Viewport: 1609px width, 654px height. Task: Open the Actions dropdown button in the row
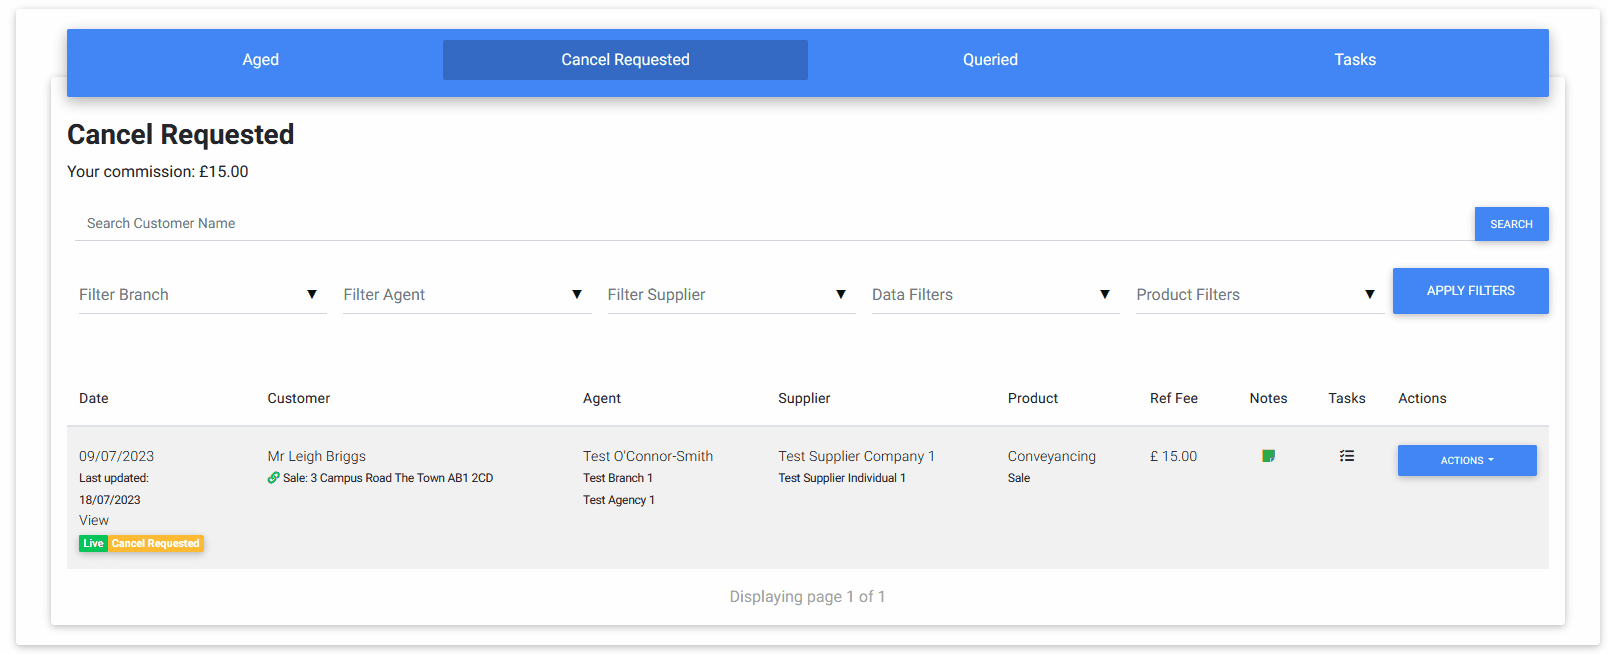[x=1466, y=461]
